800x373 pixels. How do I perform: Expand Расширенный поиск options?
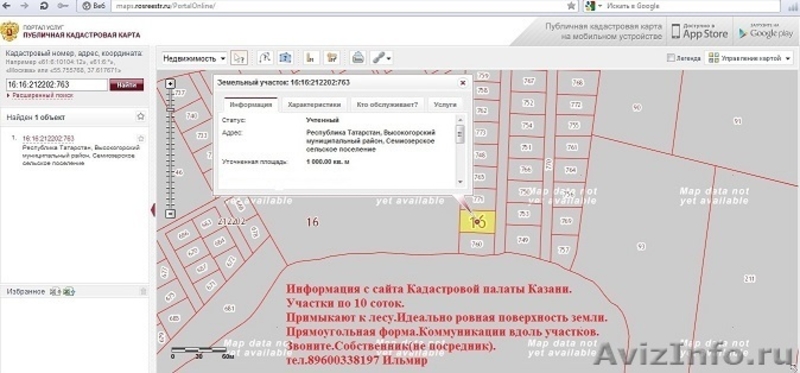pyautogui.click(x=42, y=95)
